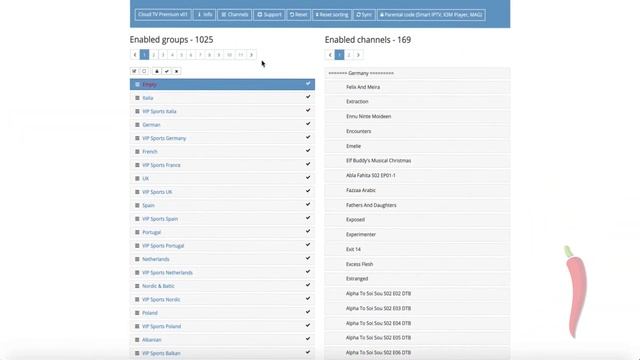The width and height of the screenshot is (640, 360).
Task: Click the drag handle icon of Spain group
Action: (137, 205)
